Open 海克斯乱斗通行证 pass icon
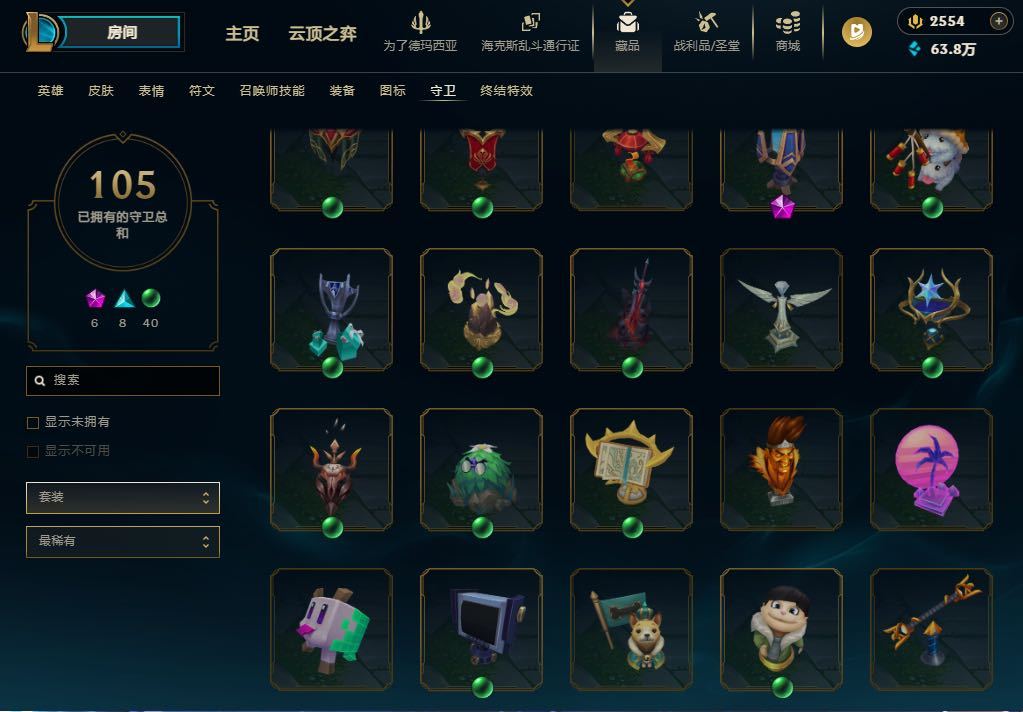The height and width of the screenshot is (712, 1023). click(530, 23)
